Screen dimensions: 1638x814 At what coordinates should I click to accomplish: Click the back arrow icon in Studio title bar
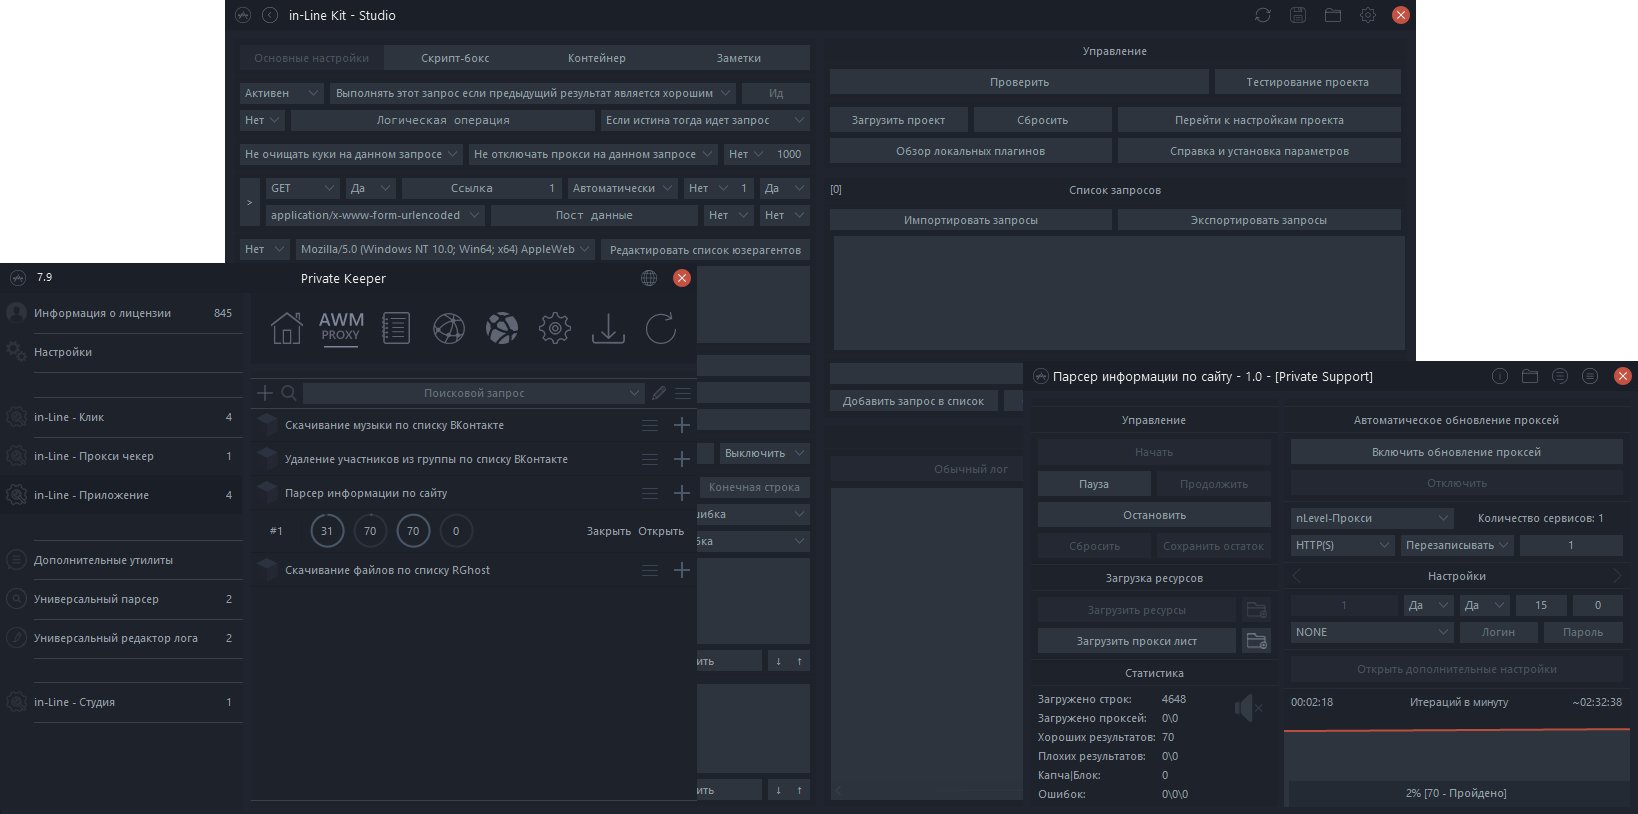coord(270,15)
